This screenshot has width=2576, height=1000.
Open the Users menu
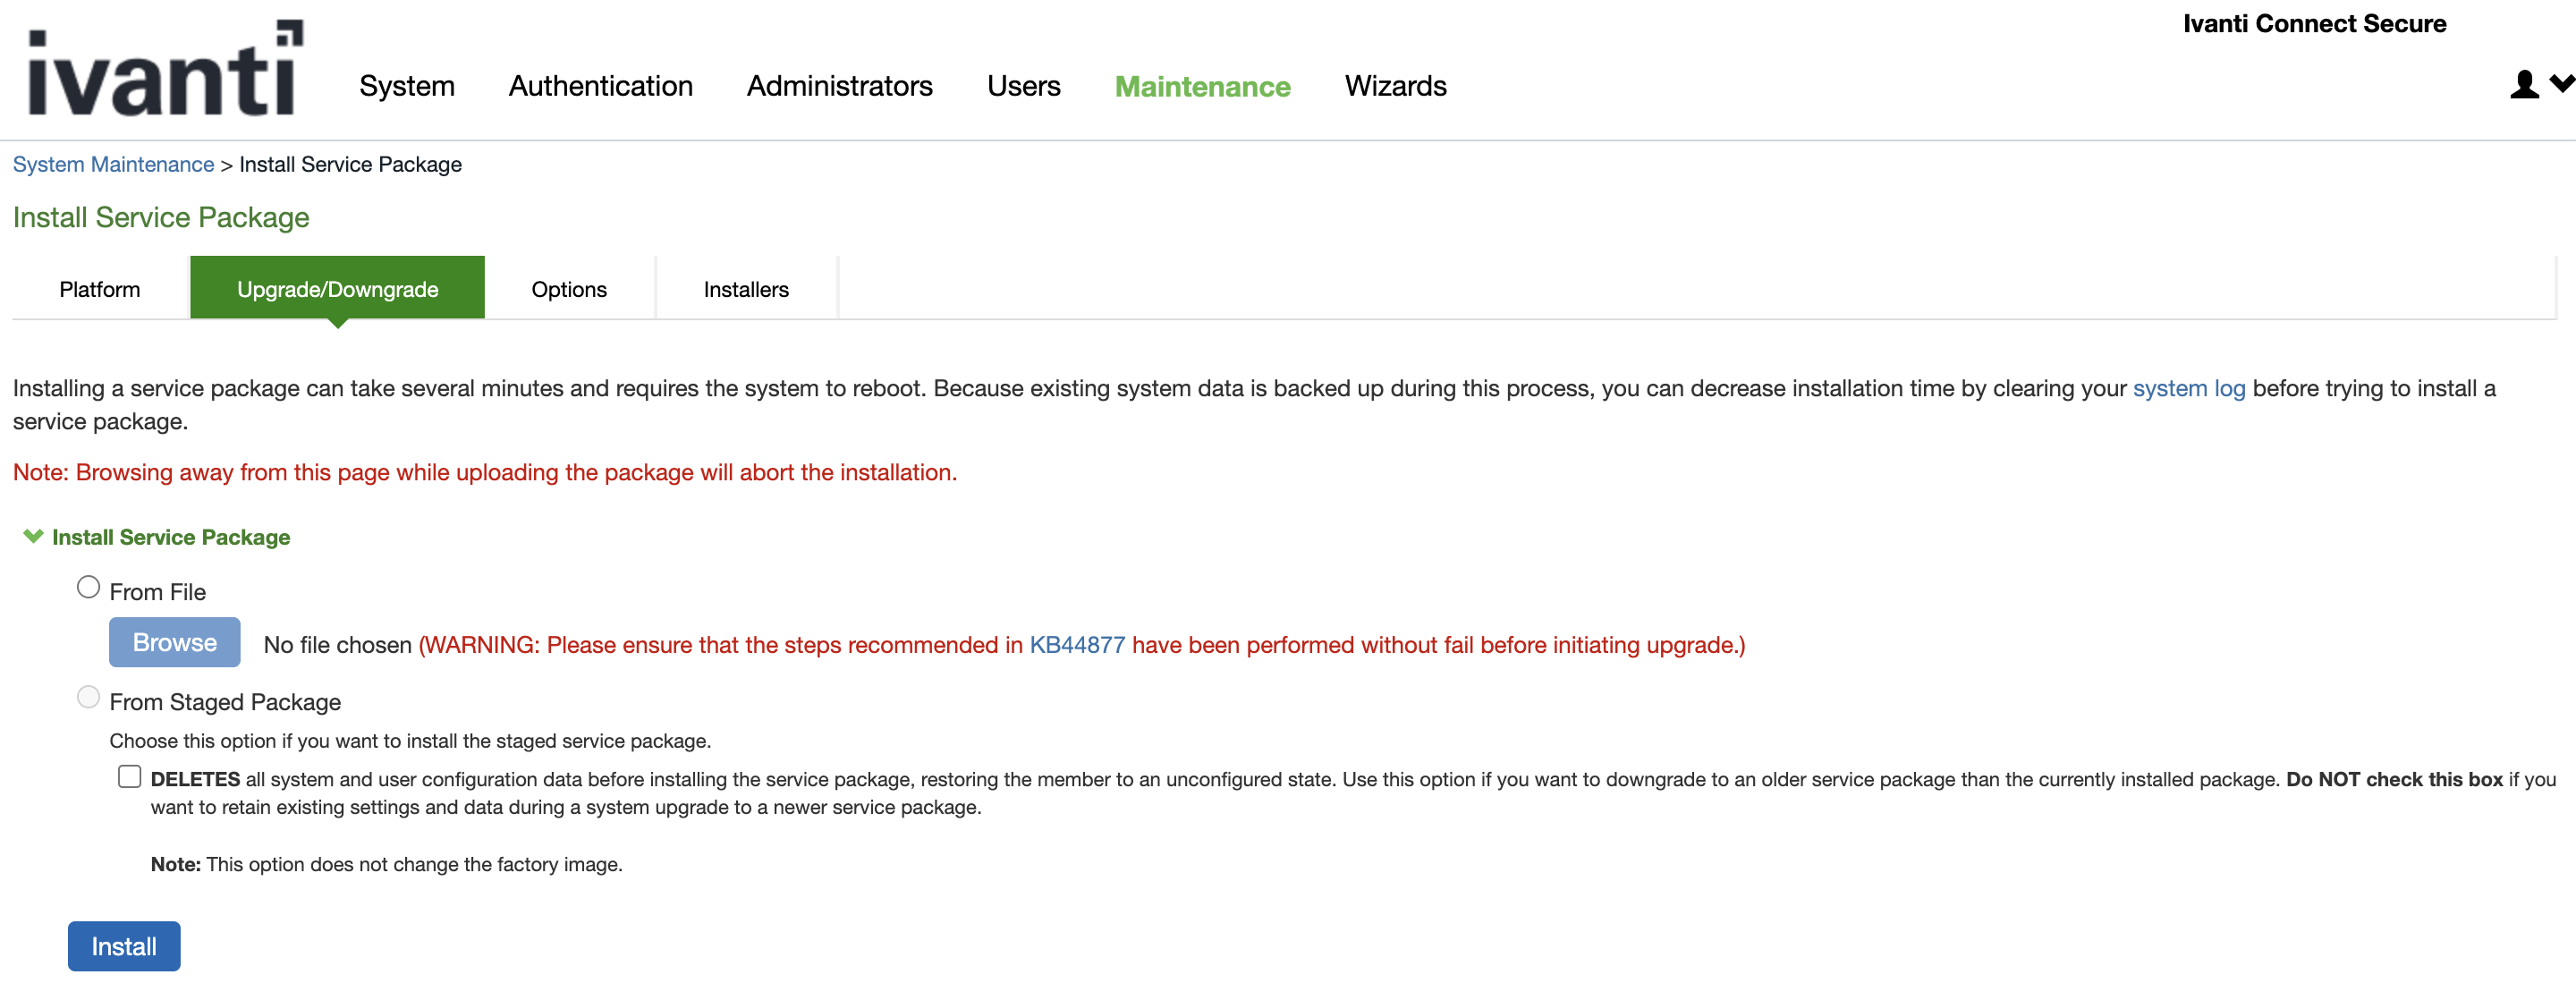(1023, 86)
